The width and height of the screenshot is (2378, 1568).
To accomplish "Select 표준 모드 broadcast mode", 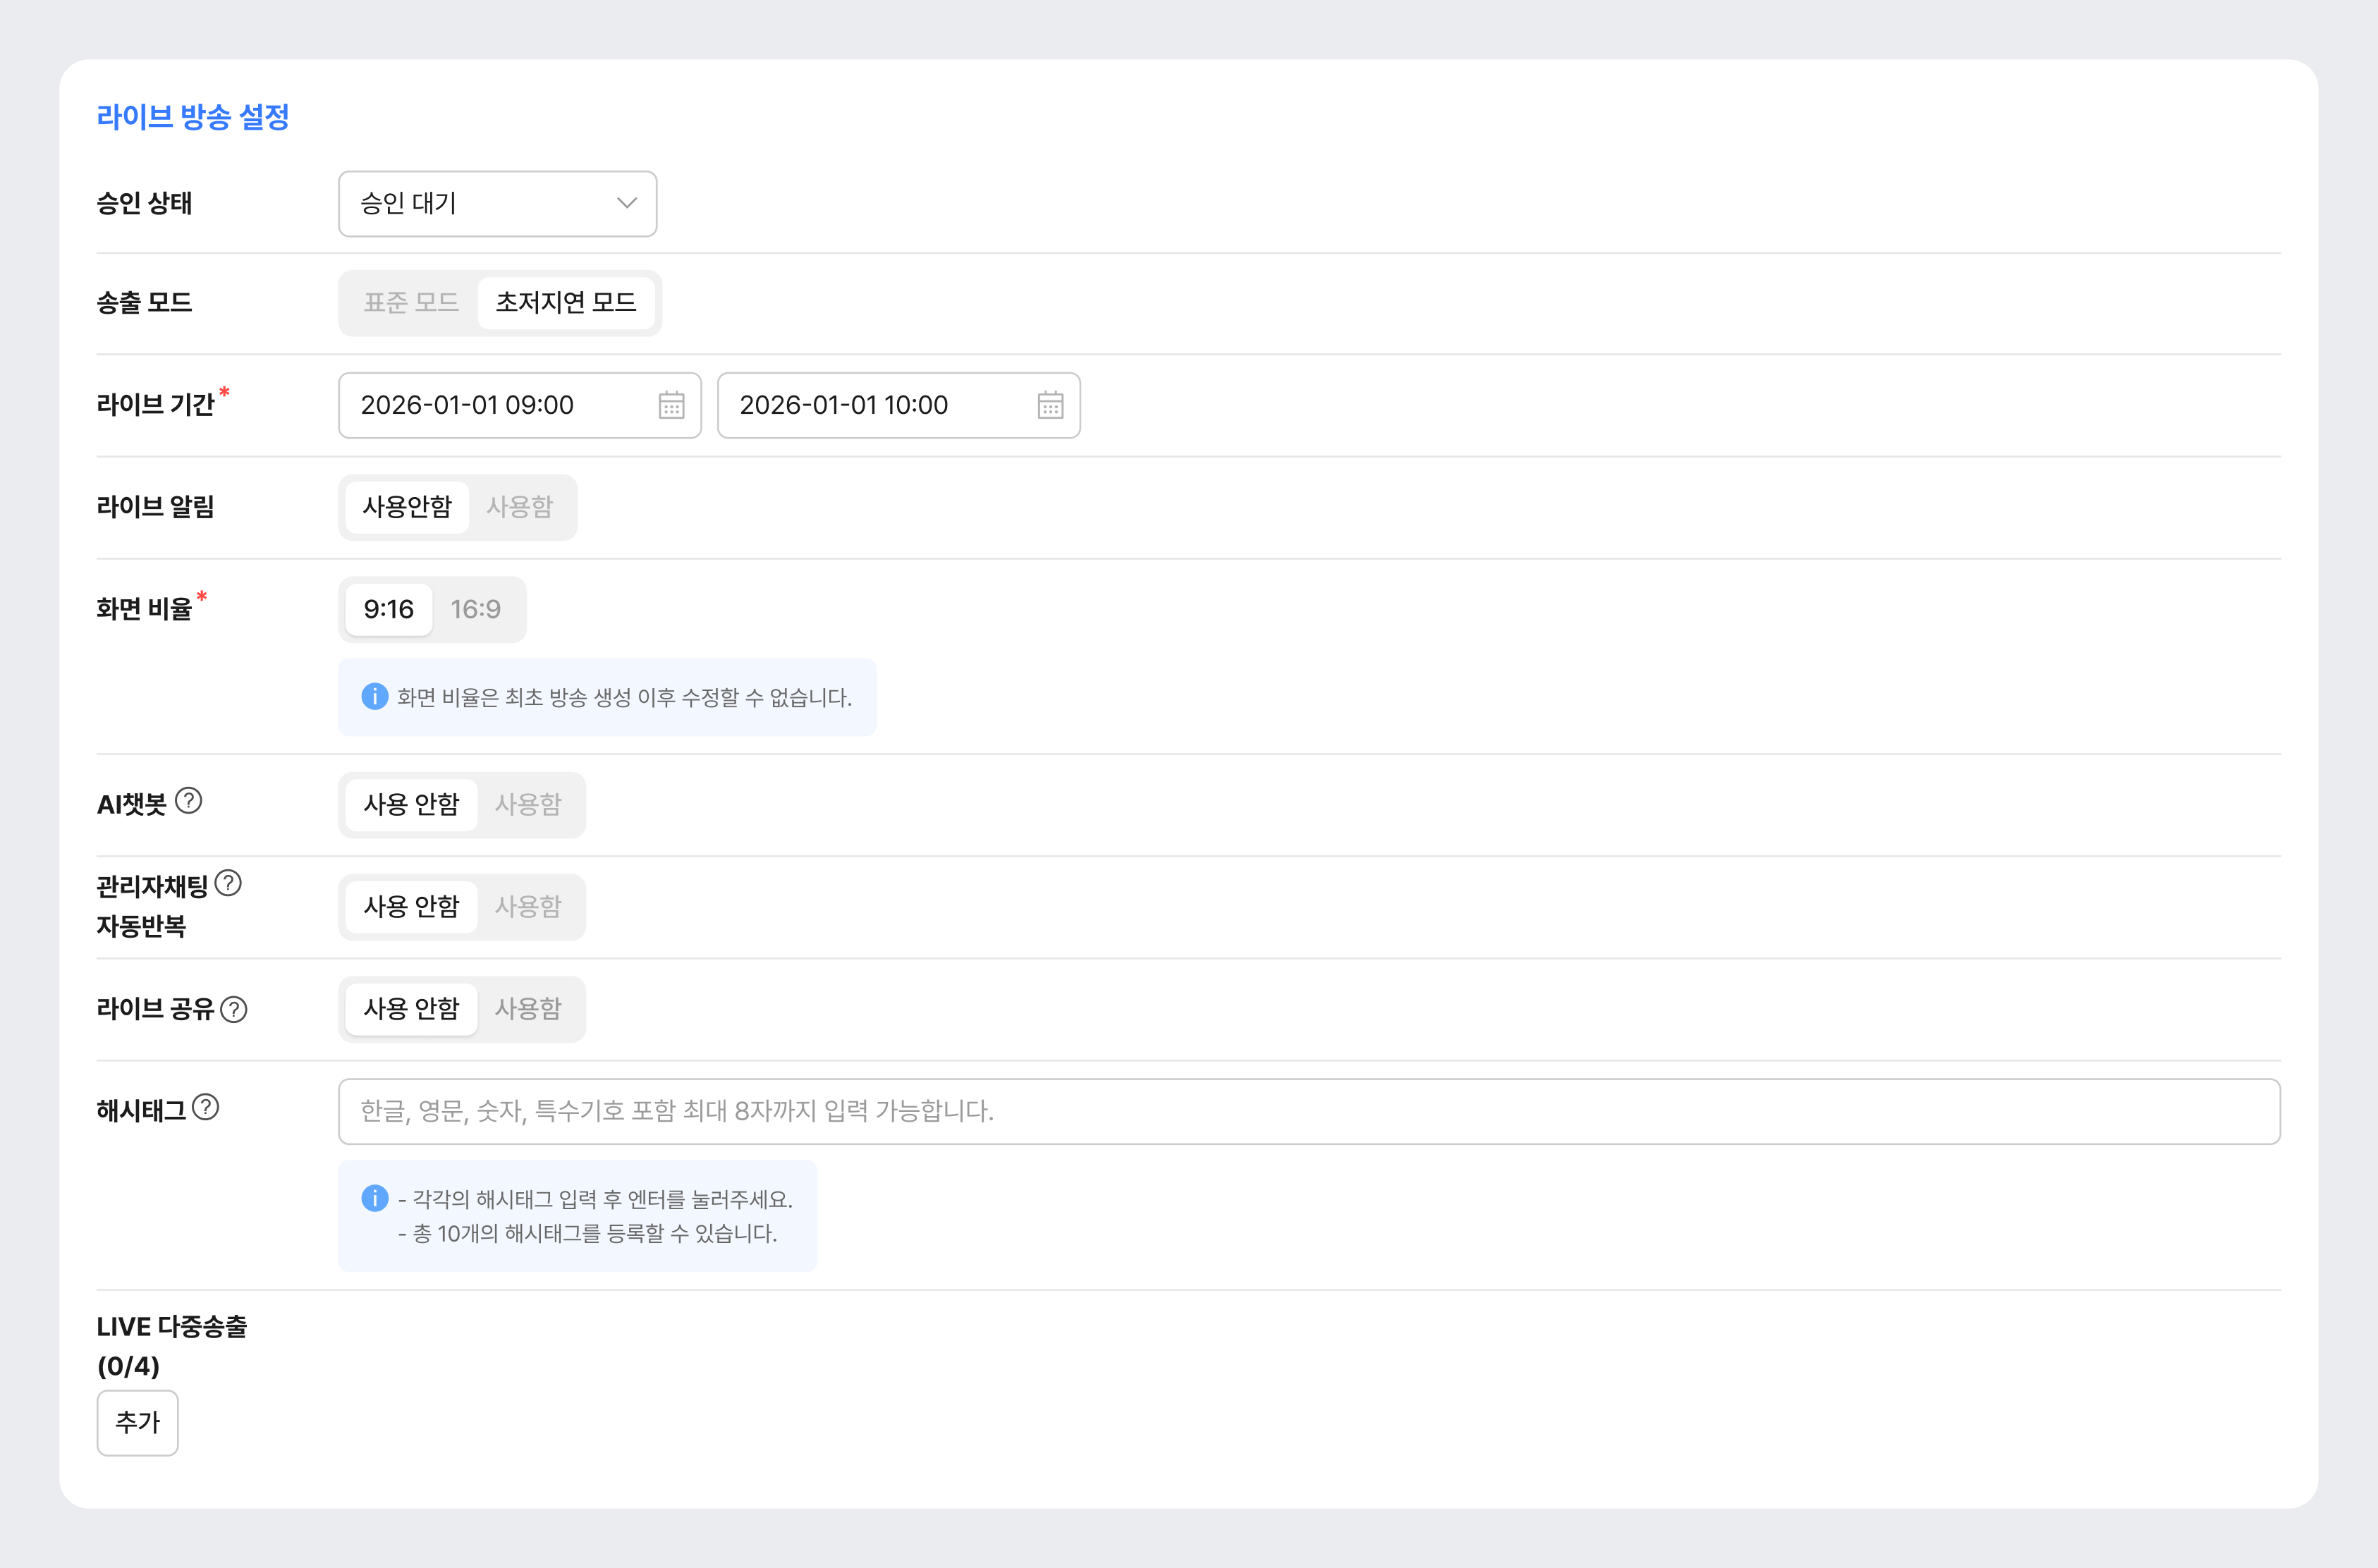I will (x=411, y=303).
